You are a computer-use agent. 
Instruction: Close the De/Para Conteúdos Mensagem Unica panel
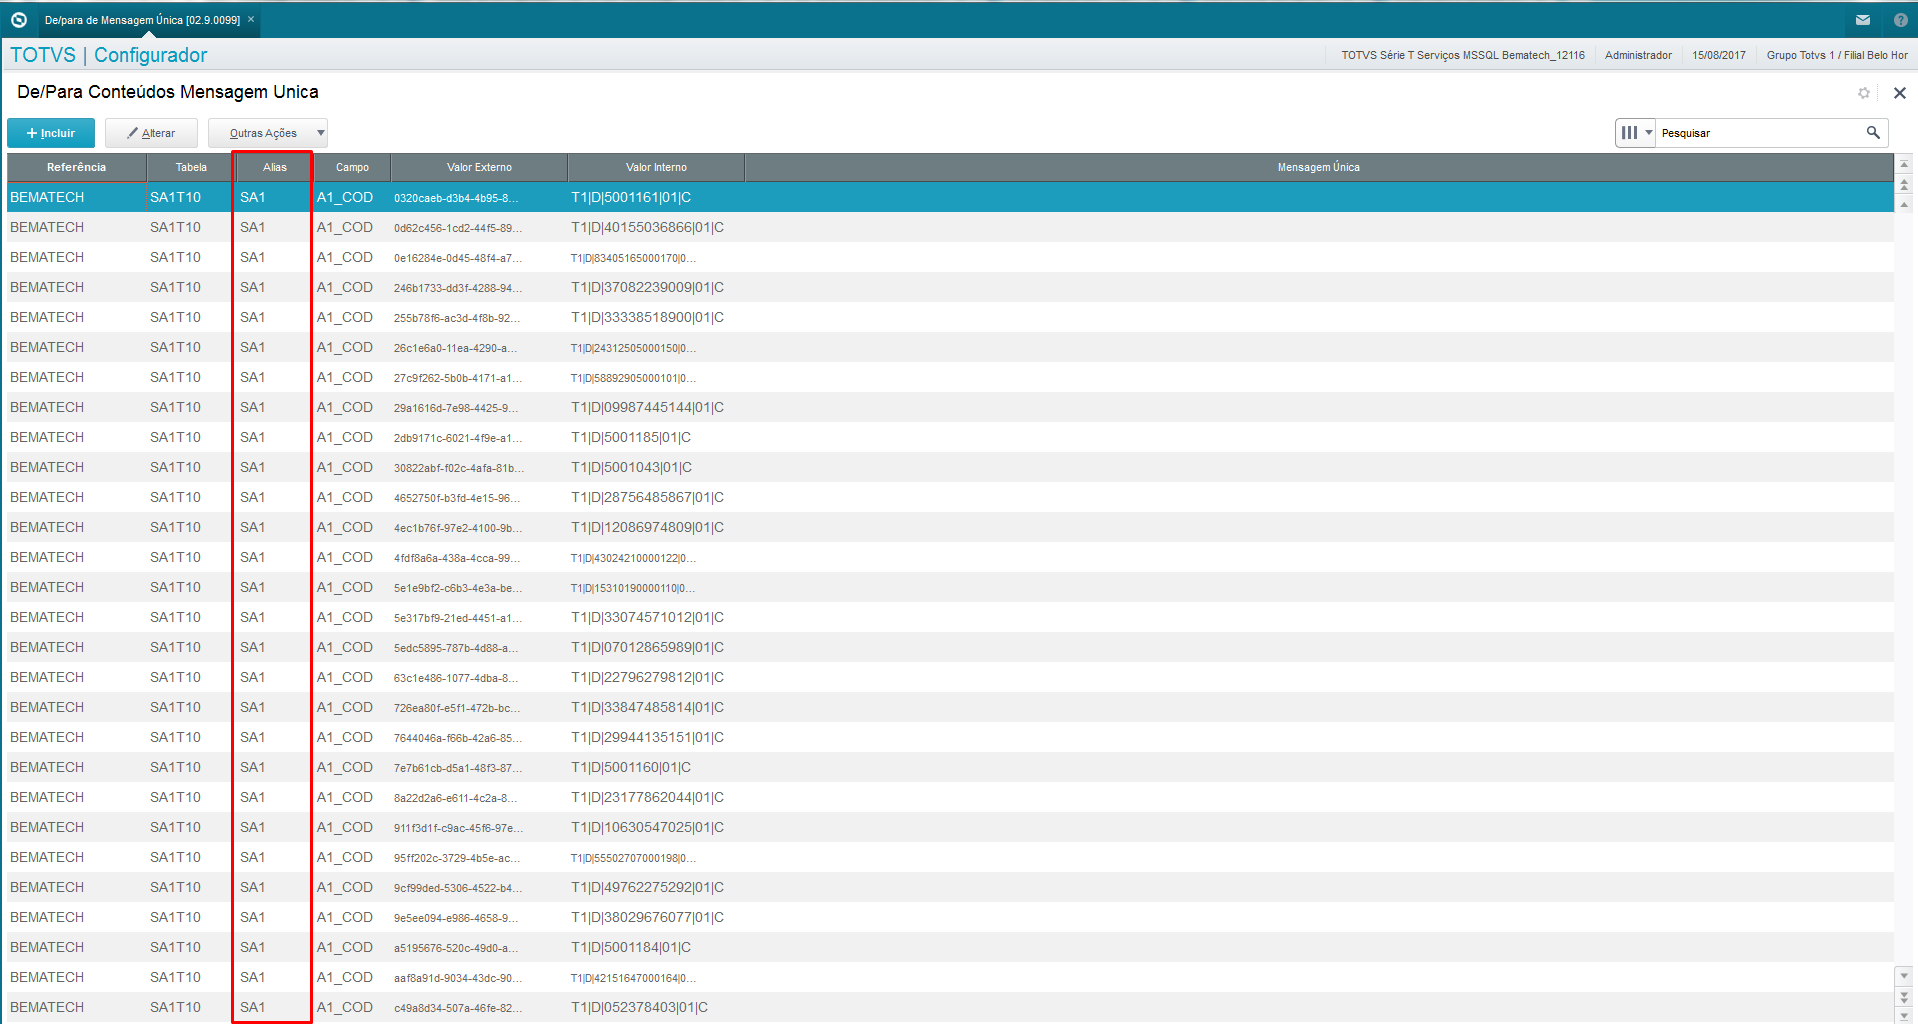point(1900,93)
